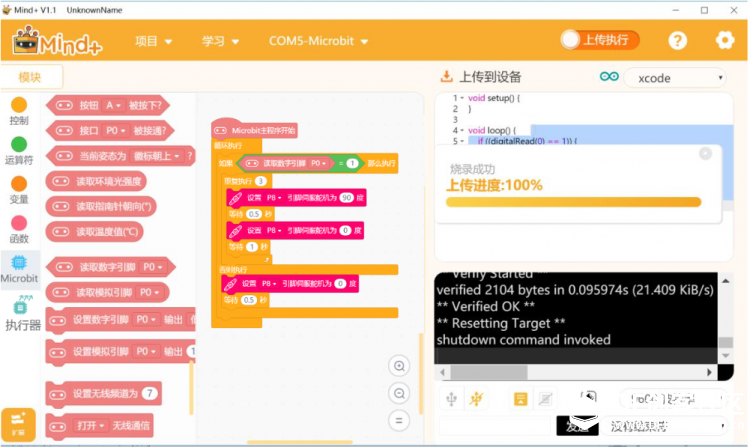This screenshot has width=750, height=447.
Task: Open P0 dropdown in 读取模拟引脚 block
Action: tap(149, 292)
